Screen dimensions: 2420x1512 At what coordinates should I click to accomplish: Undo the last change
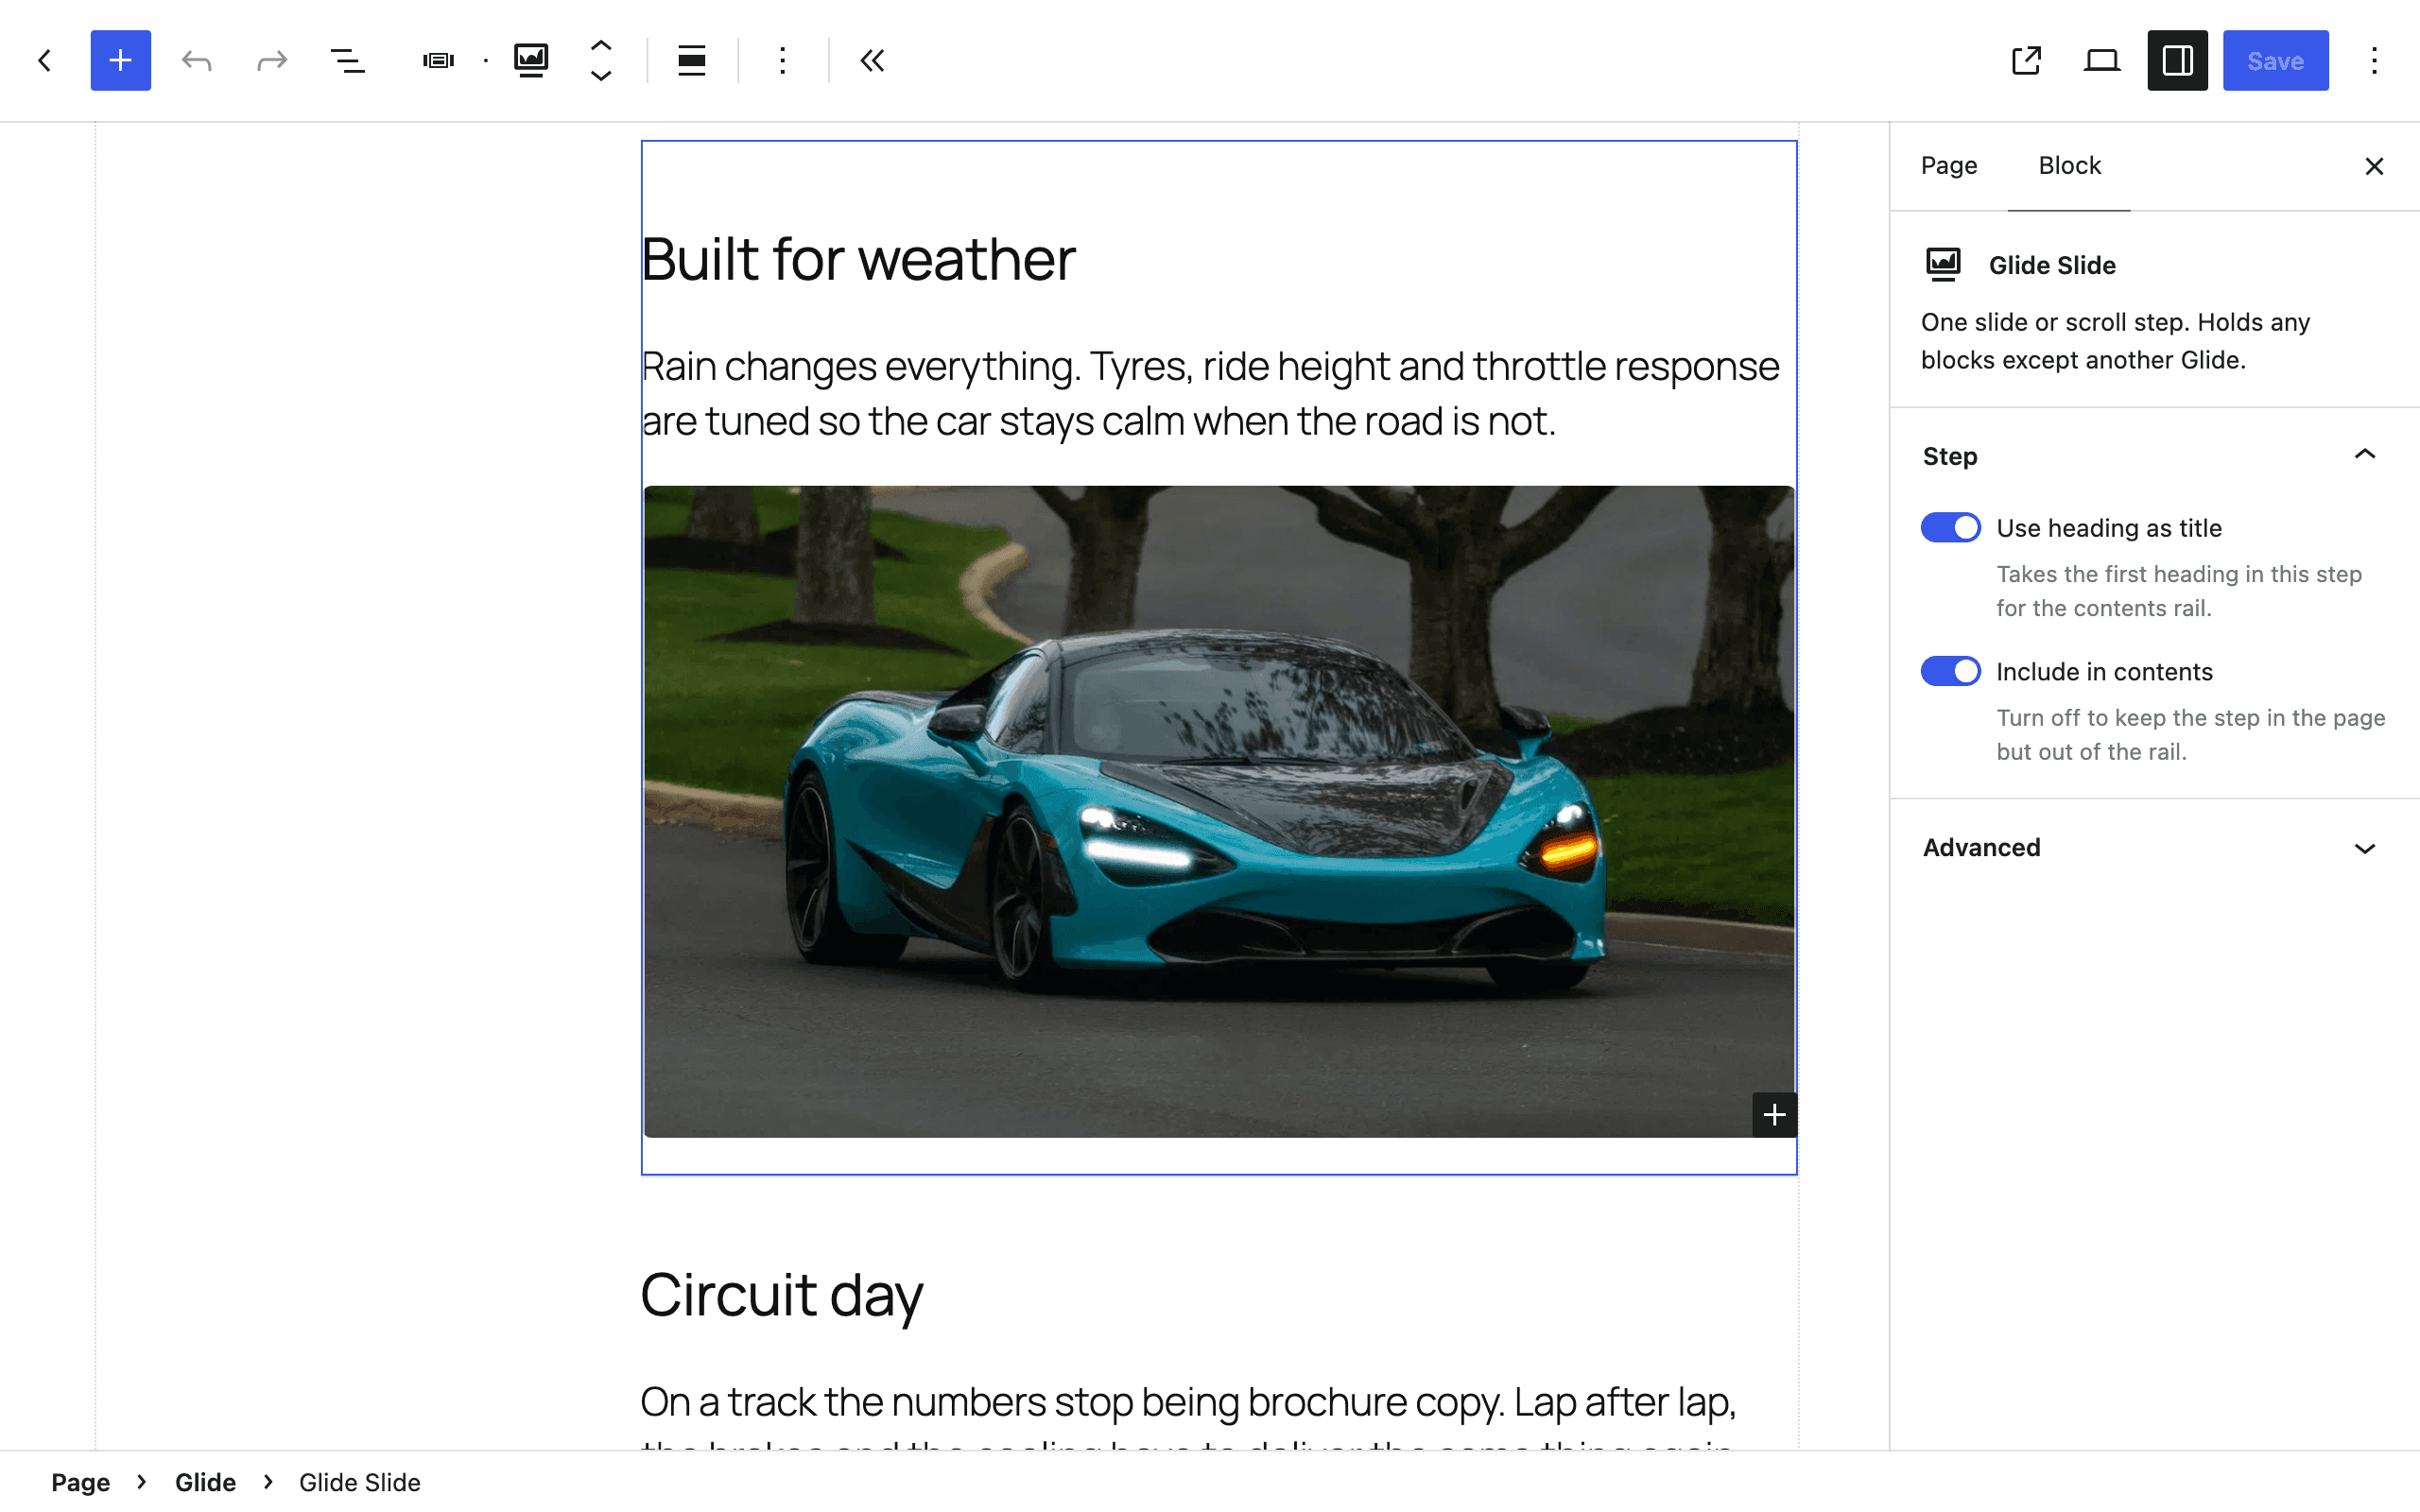tap(196, 60)
